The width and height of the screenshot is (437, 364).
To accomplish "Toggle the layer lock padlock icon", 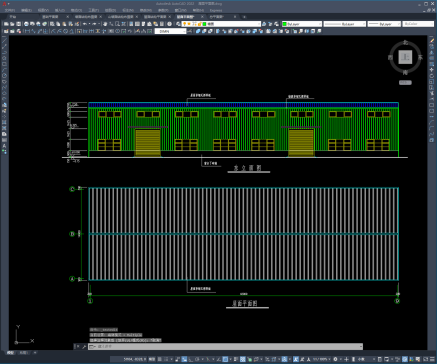I will pyautogui.click(x=199, y=24).
